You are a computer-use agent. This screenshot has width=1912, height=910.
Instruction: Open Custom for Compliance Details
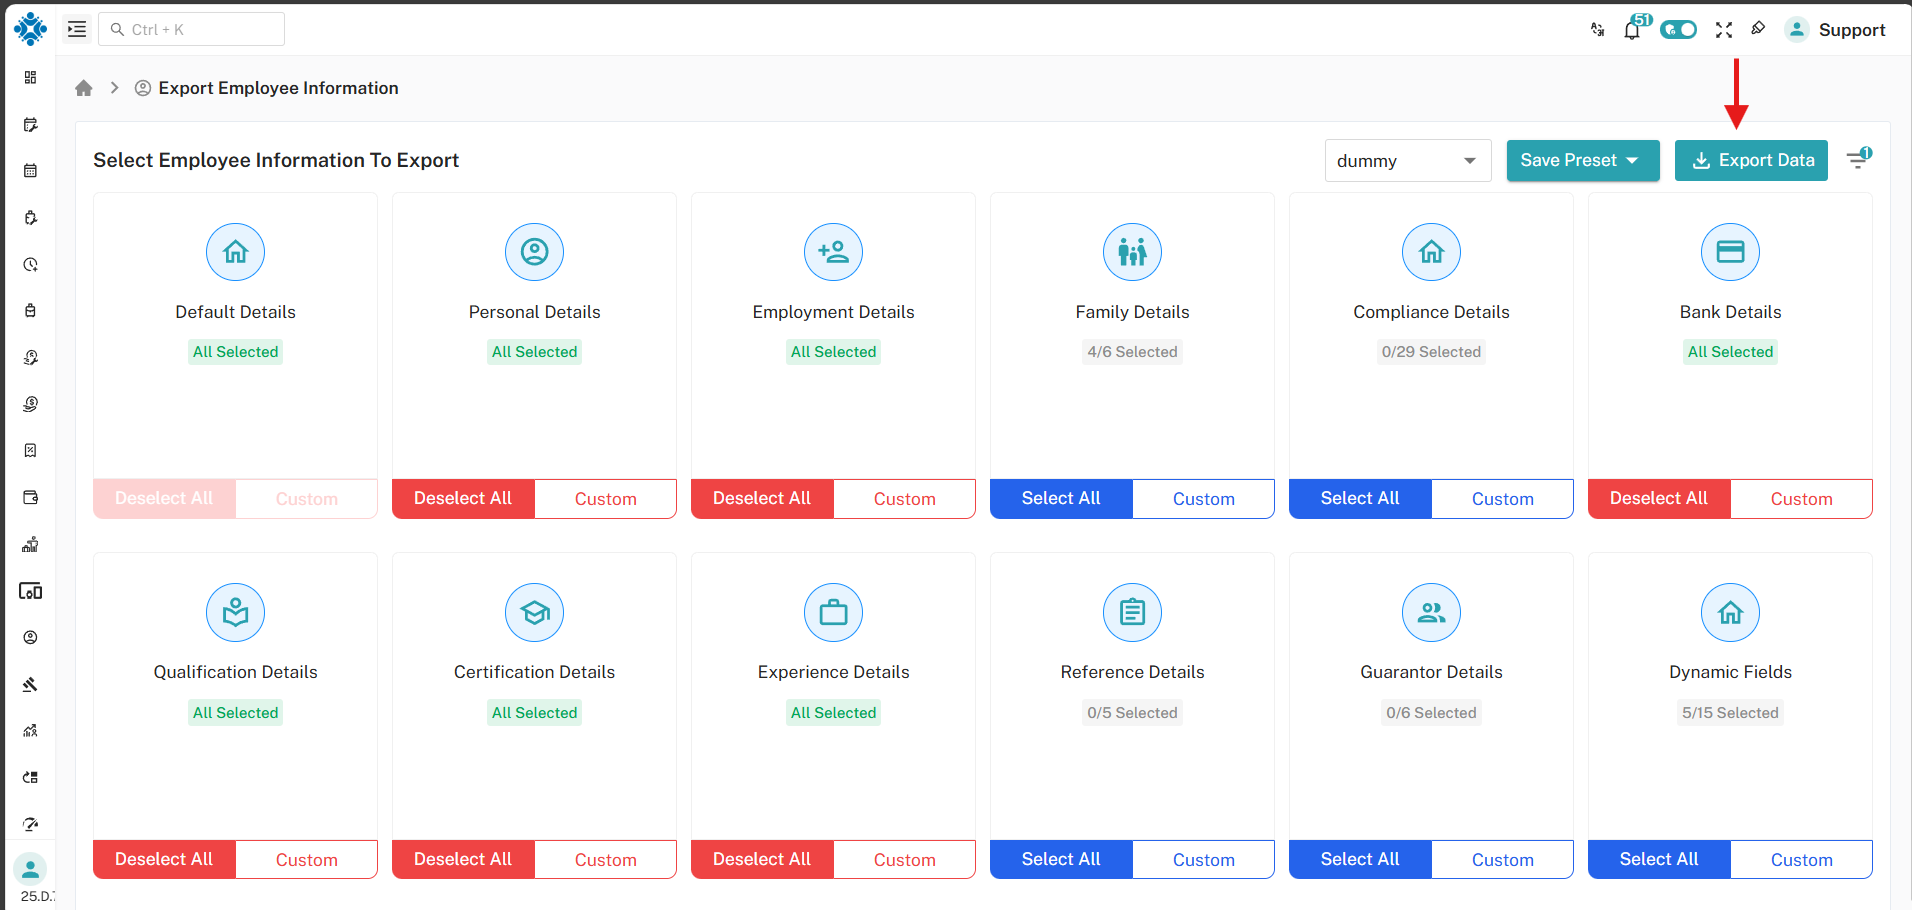point(1502,499)
